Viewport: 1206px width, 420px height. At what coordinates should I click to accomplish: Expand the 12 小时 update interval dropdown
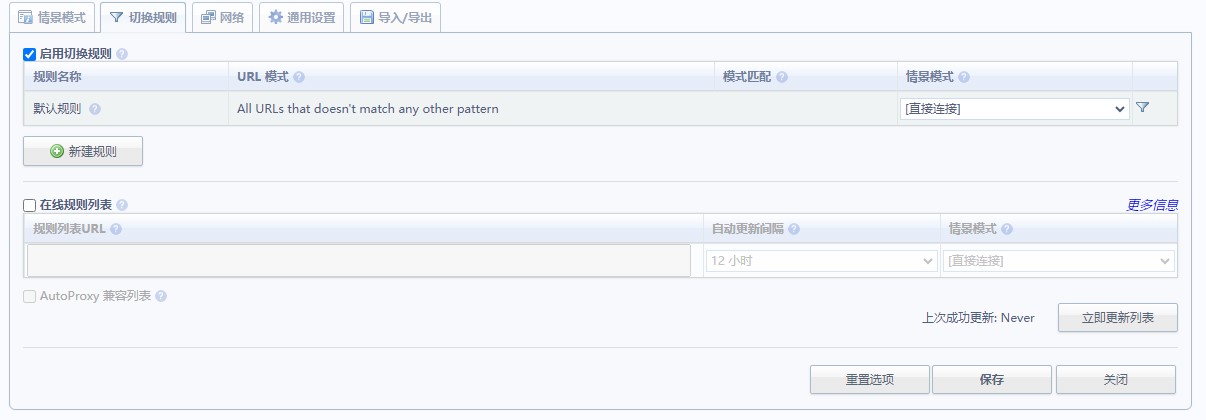(x=821, y=260)
